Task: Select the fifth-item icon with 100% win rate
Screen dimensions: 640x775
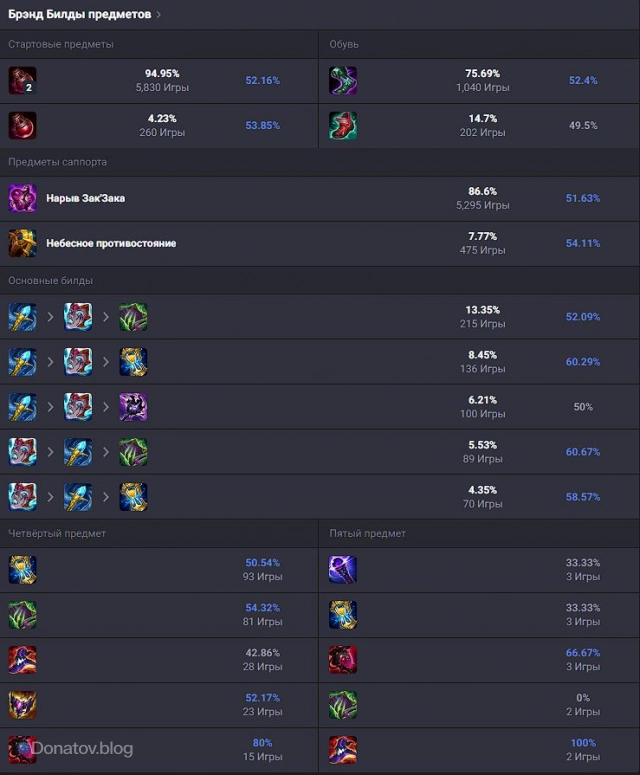Action: point(343,749)
